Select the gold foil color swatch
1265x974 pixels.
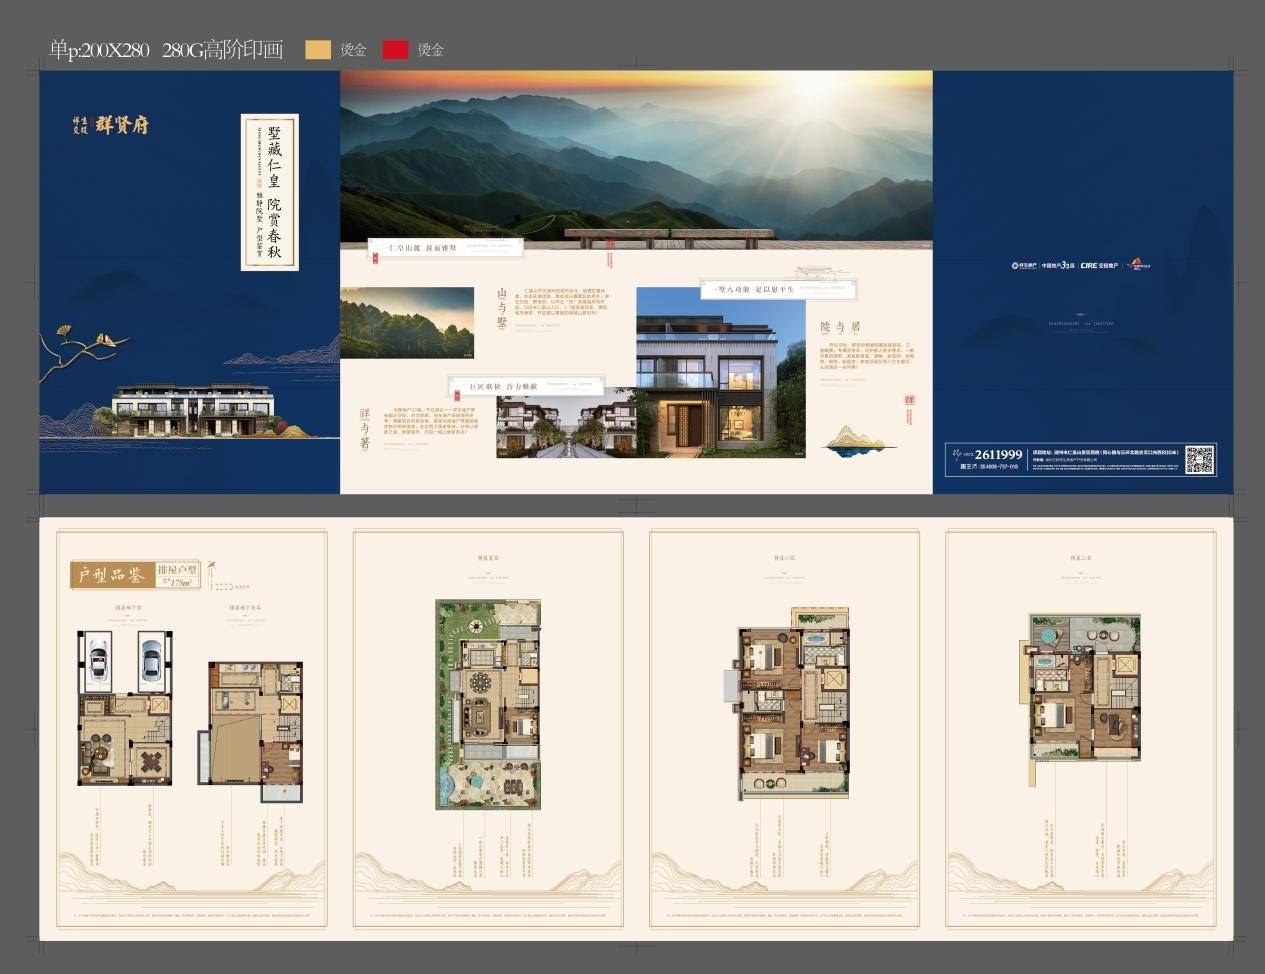point(316,47)
